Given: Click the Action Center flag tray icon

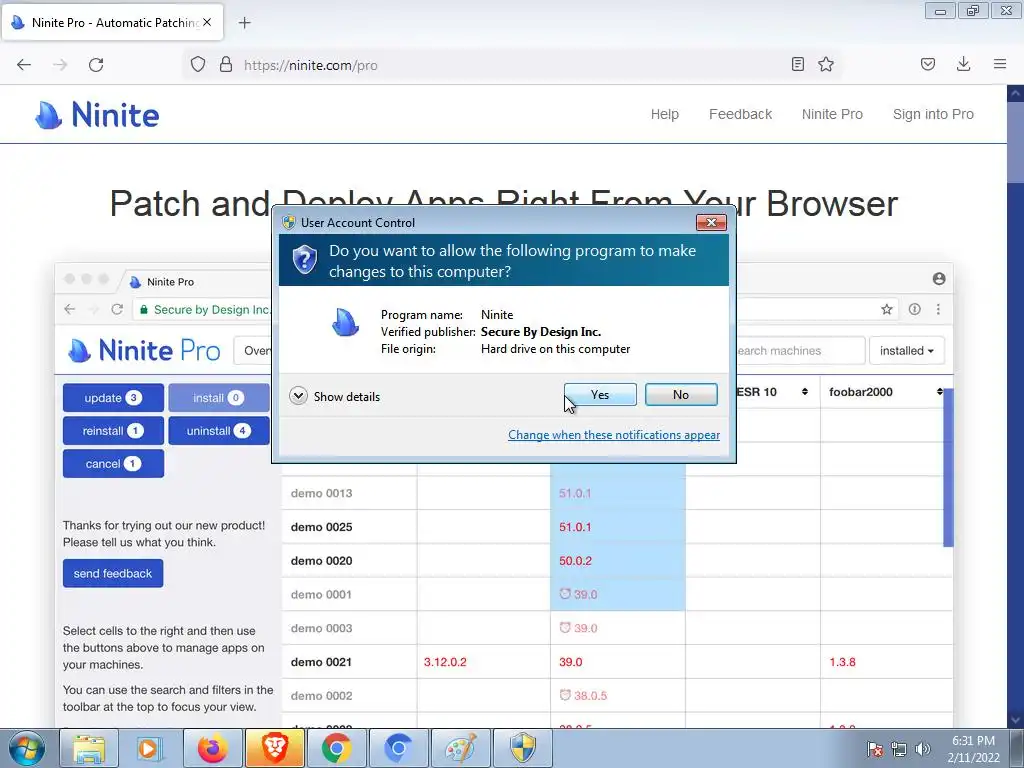Looking at the screenshot, I should 875,749.
